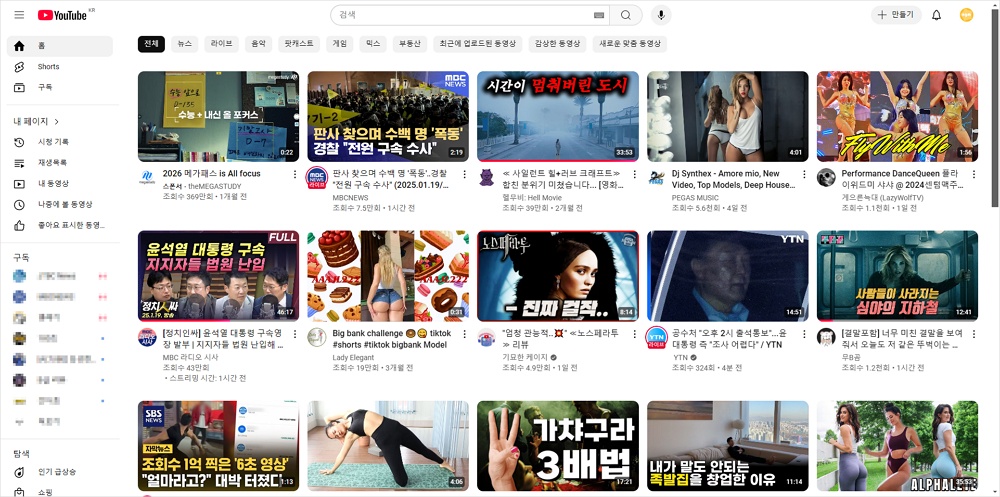Select the 음악 filter chip
Screen dimensions: 1000x497
pos(258,44)
